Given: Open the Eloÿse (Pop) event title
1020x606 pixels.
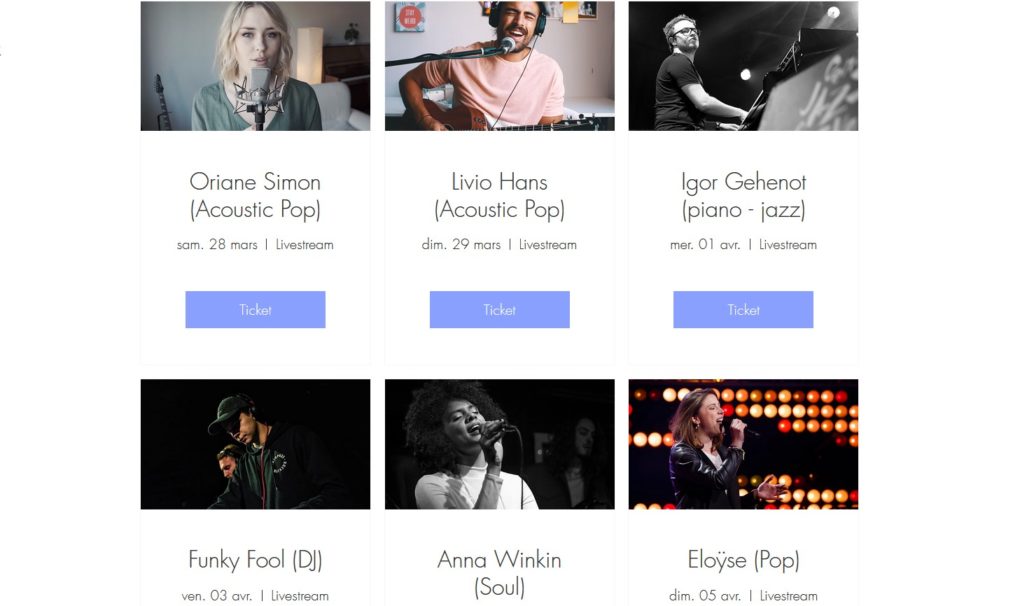Looking at the screenshot, I should pos(743,560).
